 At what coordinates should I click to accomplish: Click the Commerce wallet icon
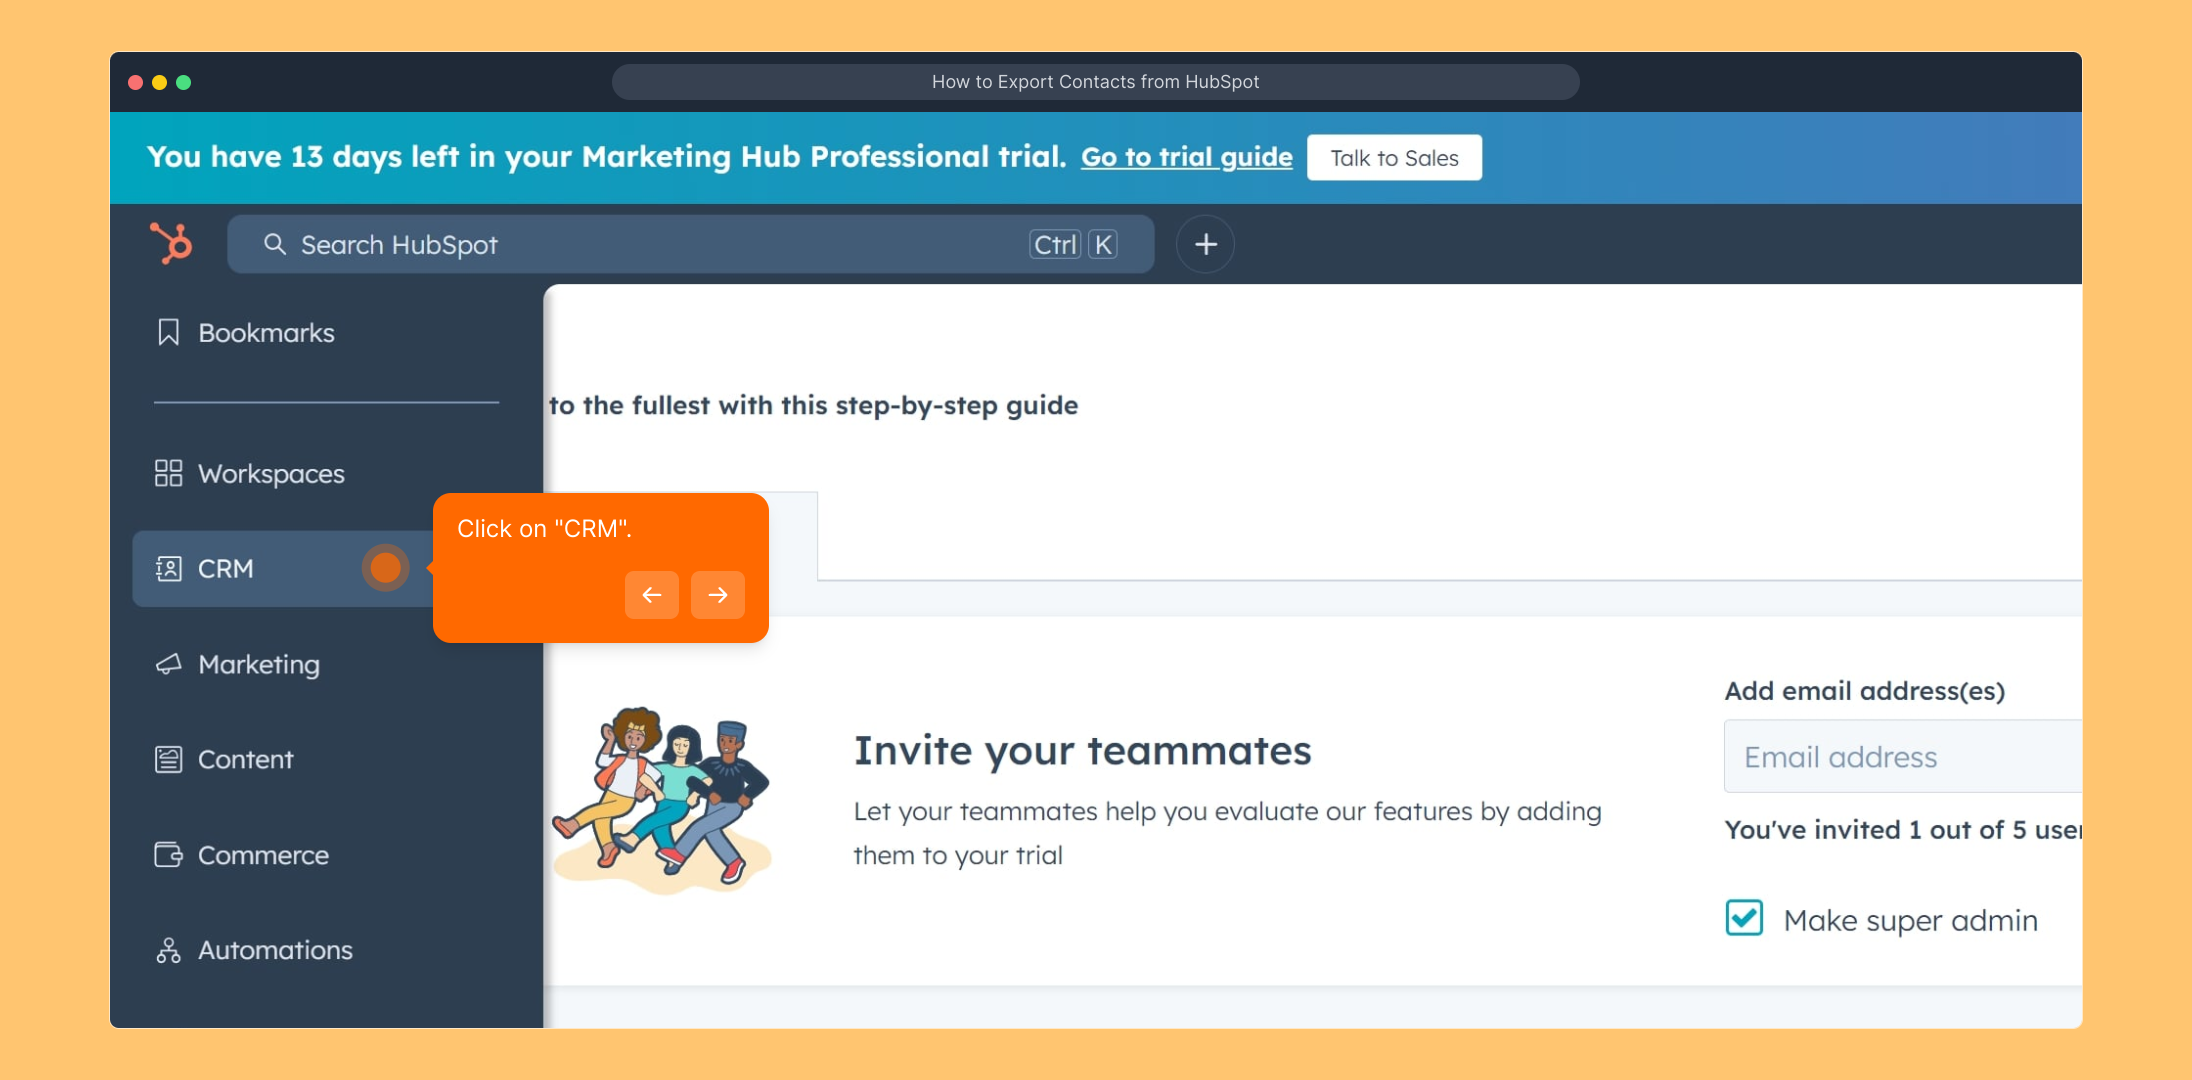[168, 855]
